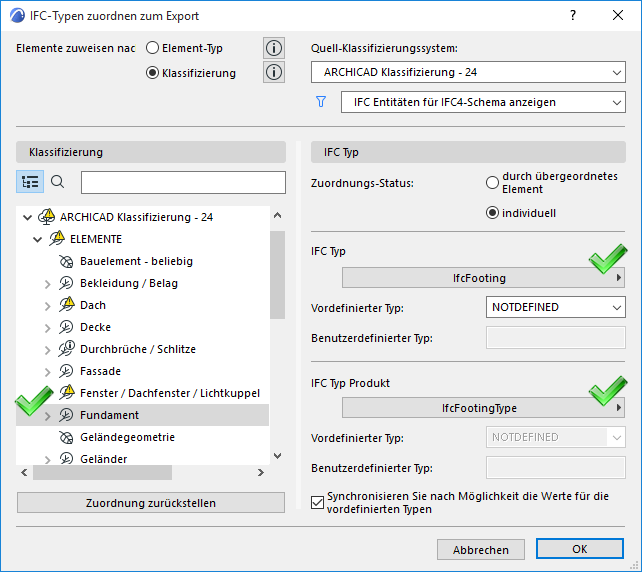The image size is (642, 572).
Task: Click the Fassade classification icon
Action: (67, 371)
